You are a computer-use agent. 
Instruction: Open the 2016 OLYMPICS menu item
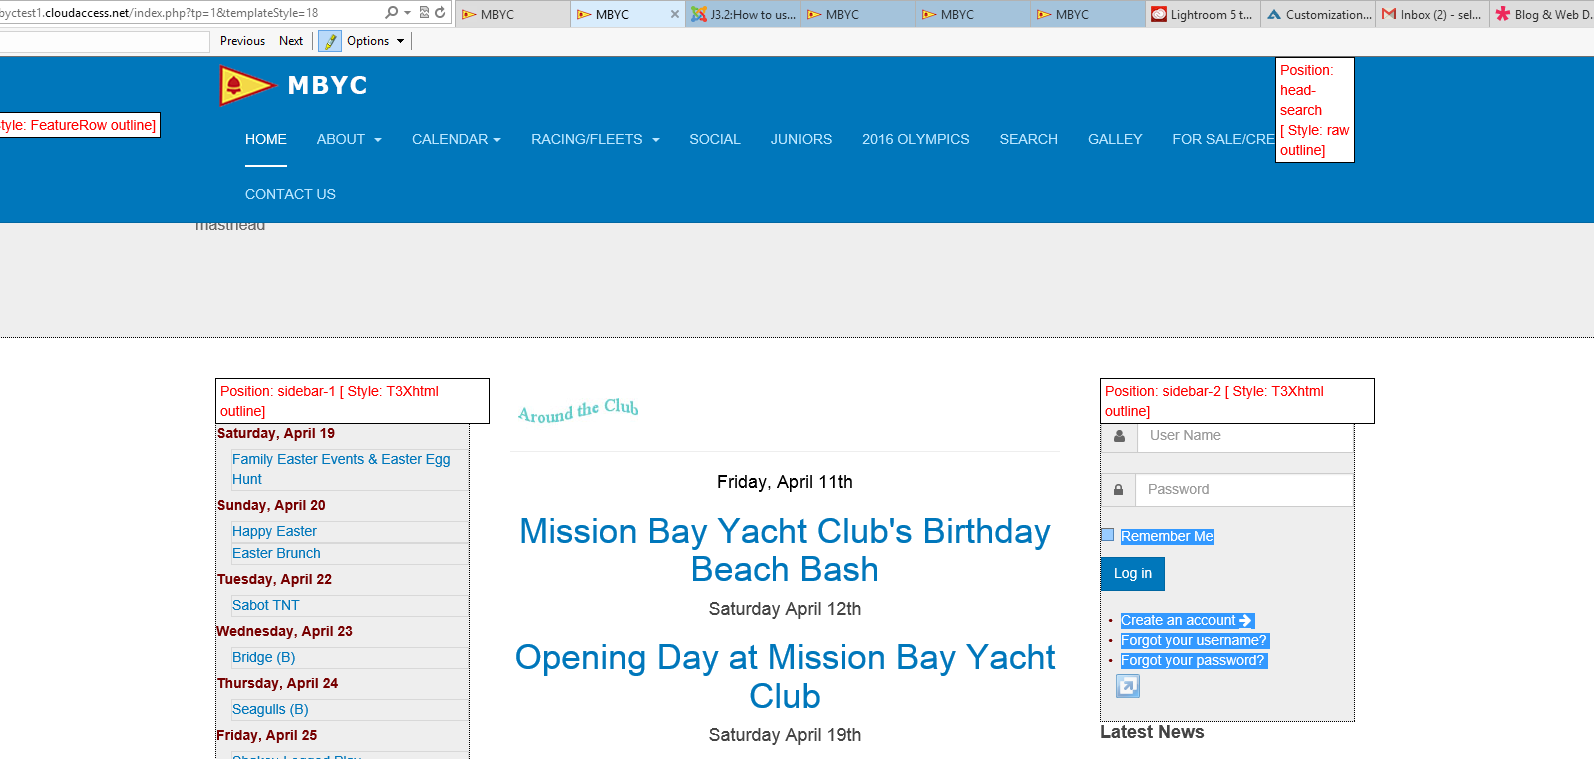pyautogui.click(x=916, y=140)
